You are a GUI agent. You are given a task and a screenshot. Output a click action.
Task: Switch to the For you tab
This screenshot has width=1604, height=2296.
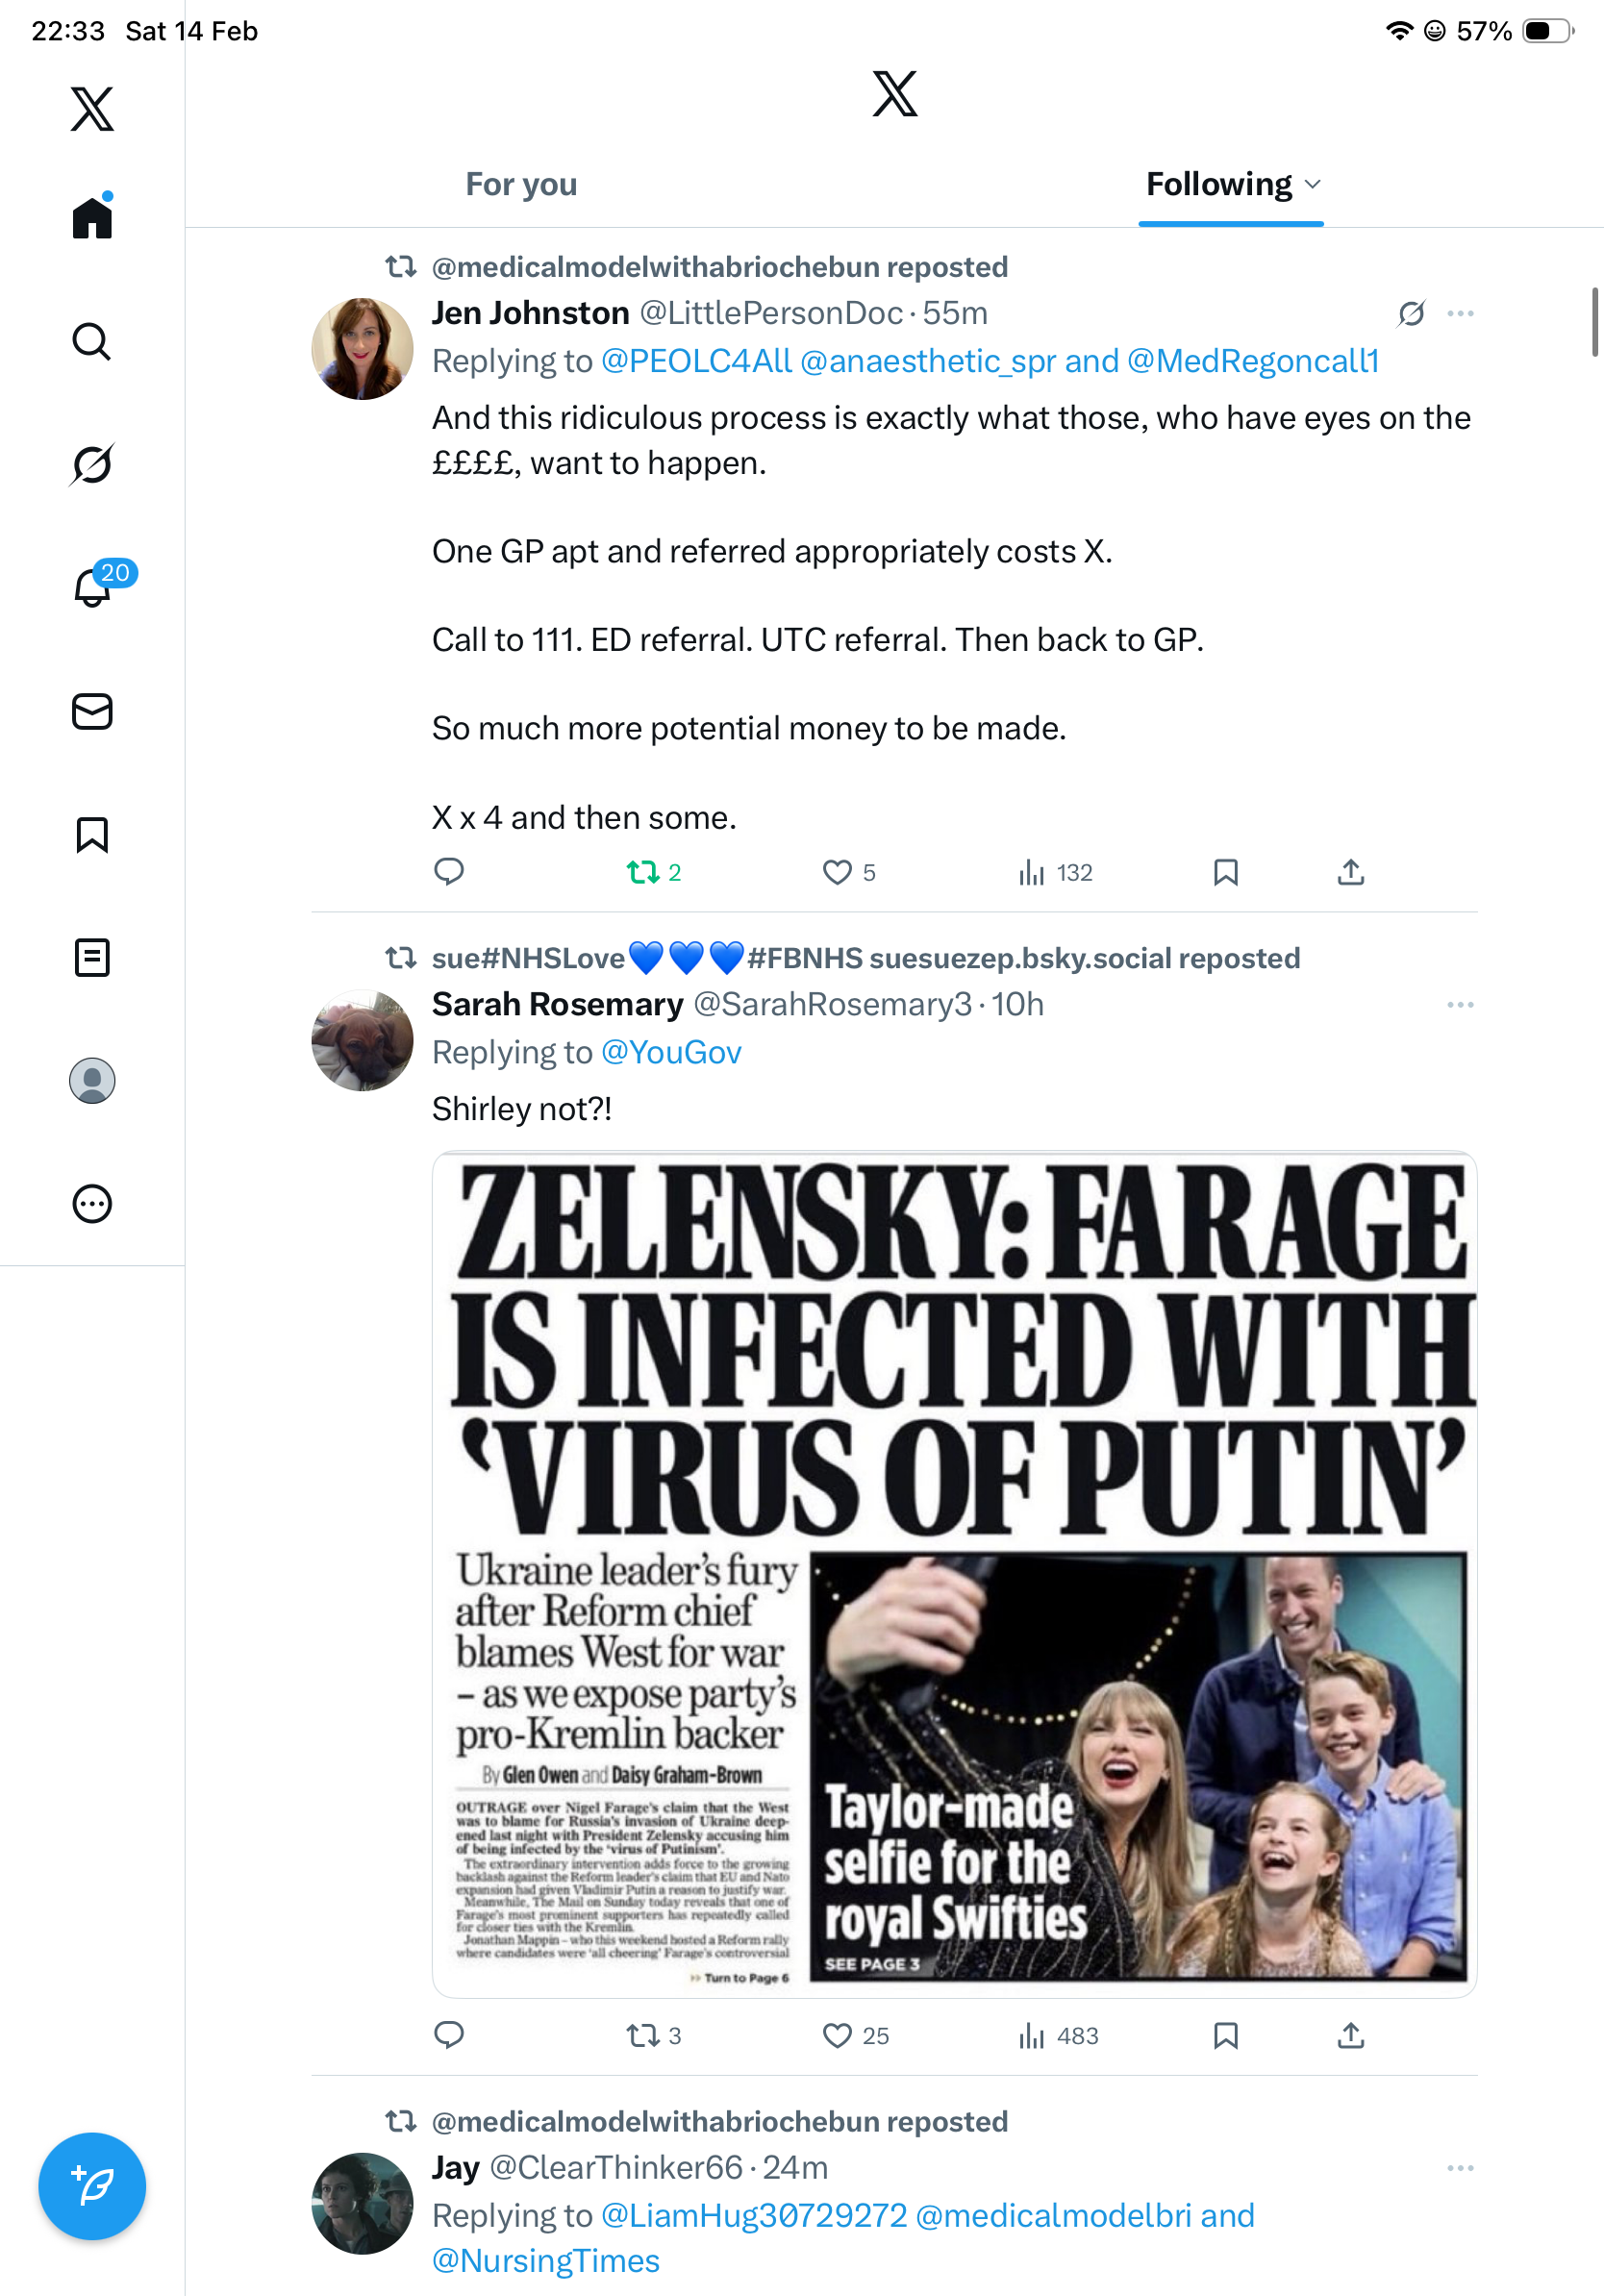point(521,185)
